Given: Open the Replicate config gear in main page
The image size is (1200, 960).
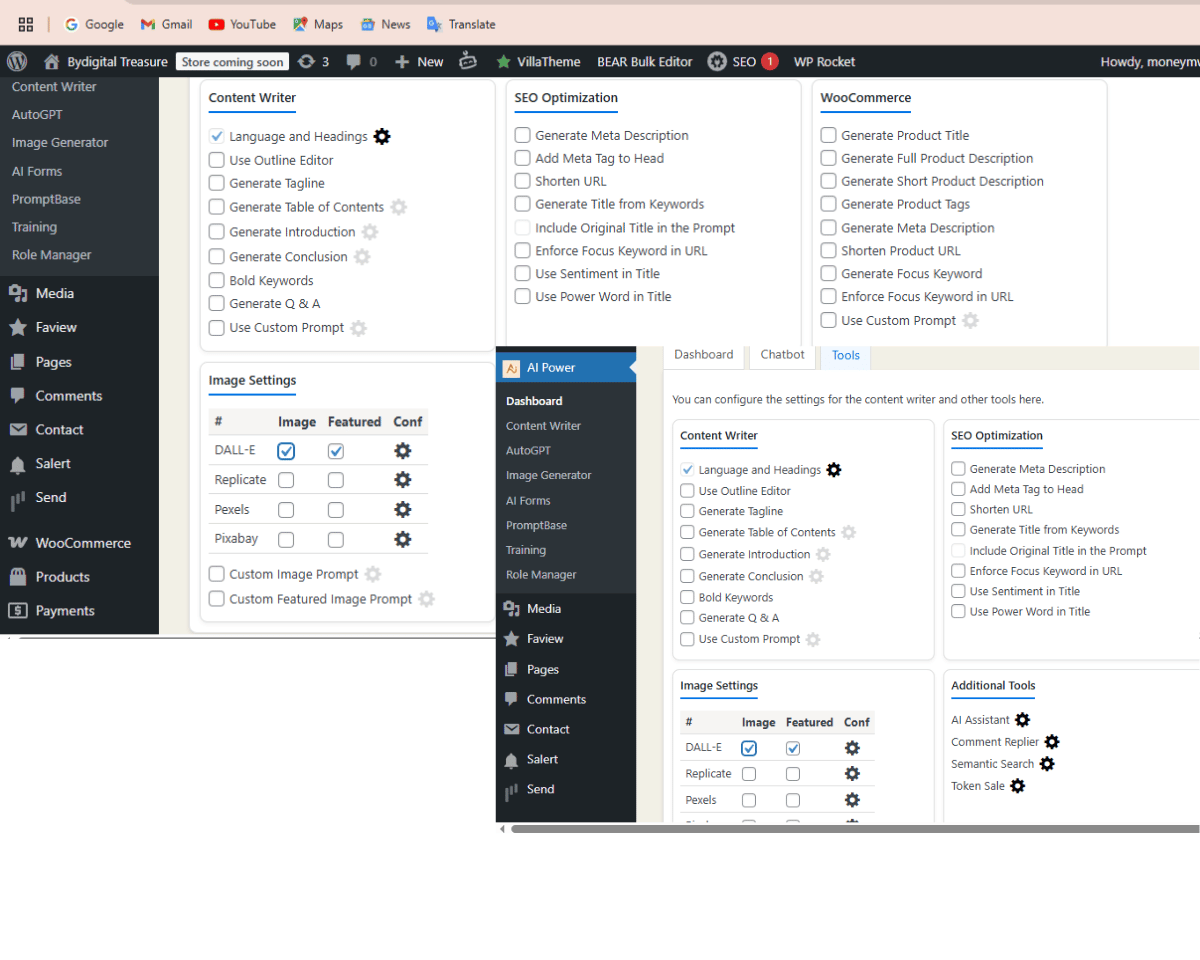Looking at the screenshot, I should [403, 480].
